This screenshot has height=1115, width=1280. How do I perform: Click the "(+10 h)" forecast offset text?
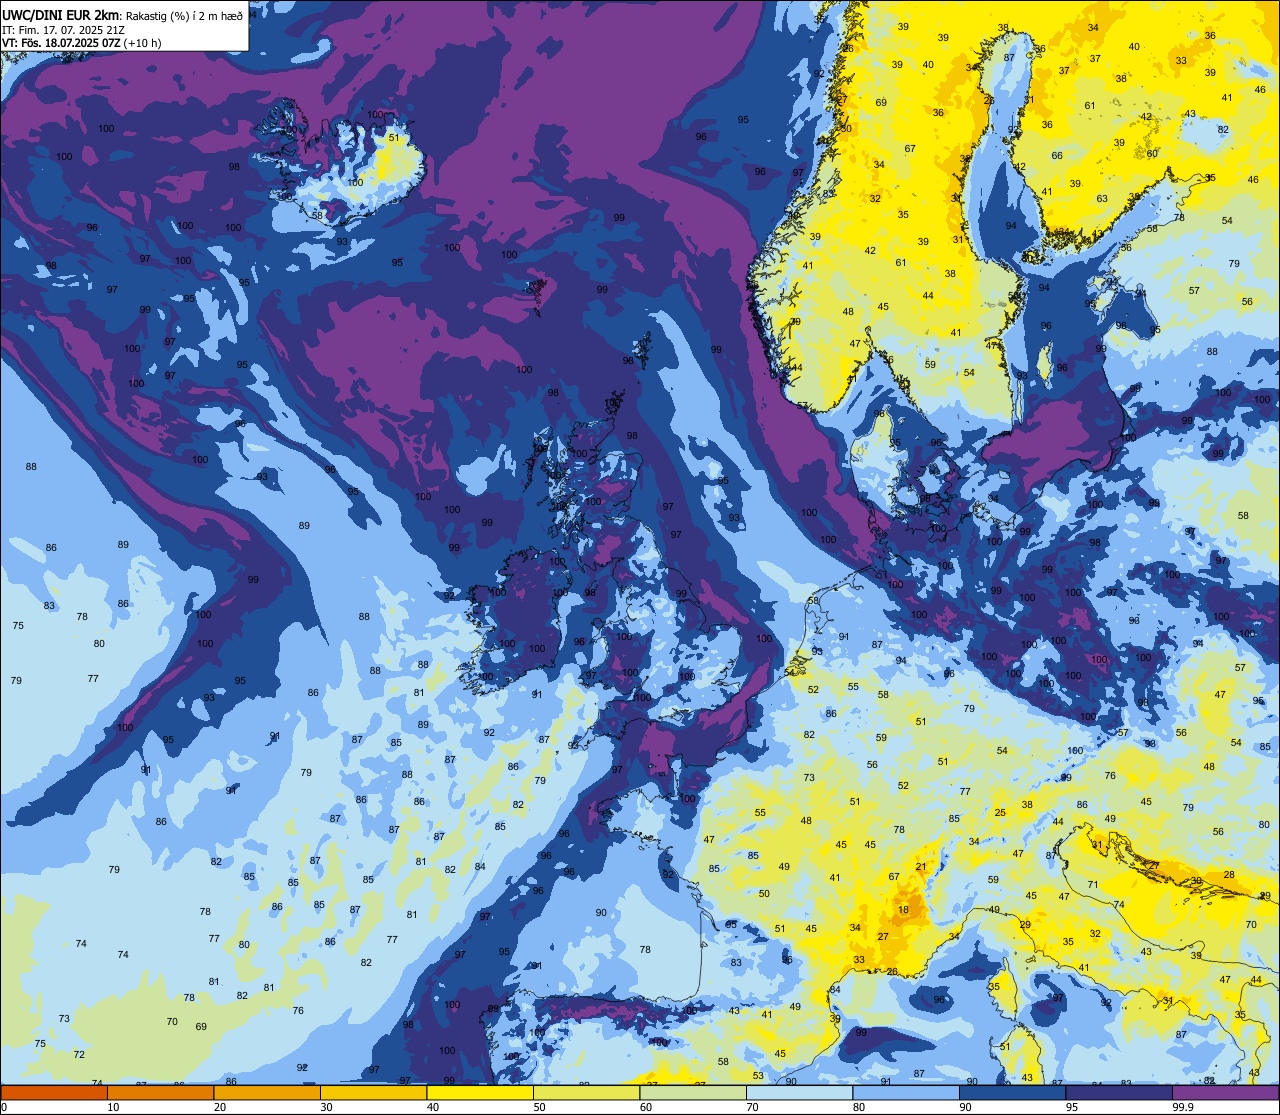click(x=143, y=43)
